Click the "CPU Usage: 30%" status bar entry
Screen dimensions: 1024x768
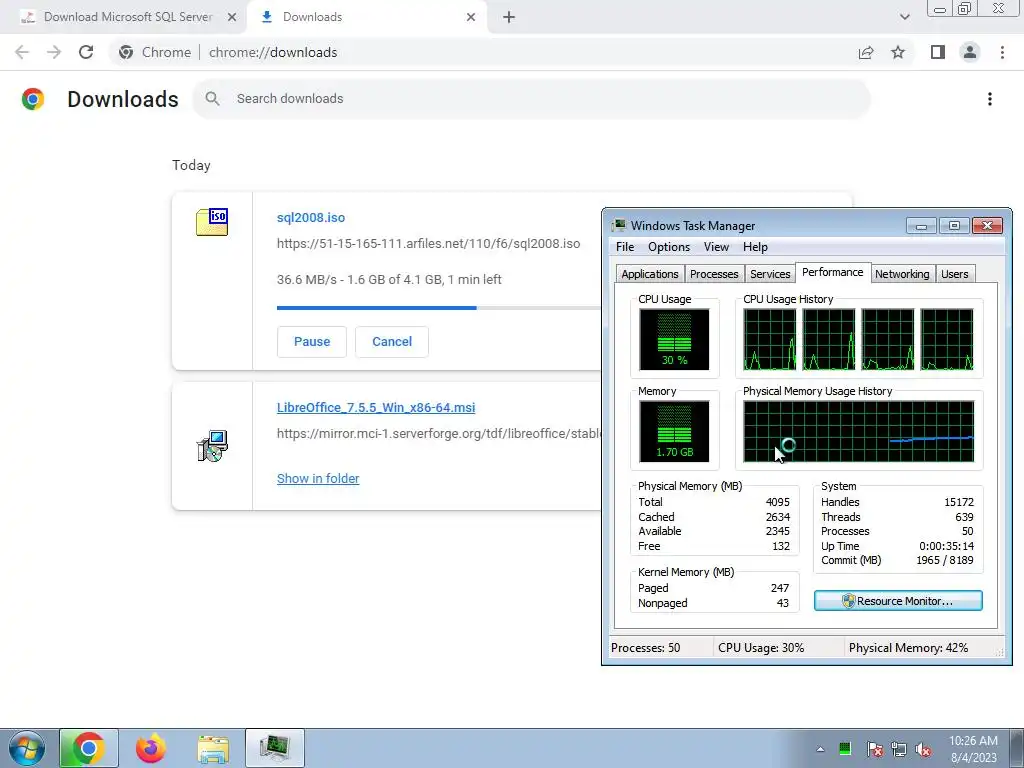[761, 648]
